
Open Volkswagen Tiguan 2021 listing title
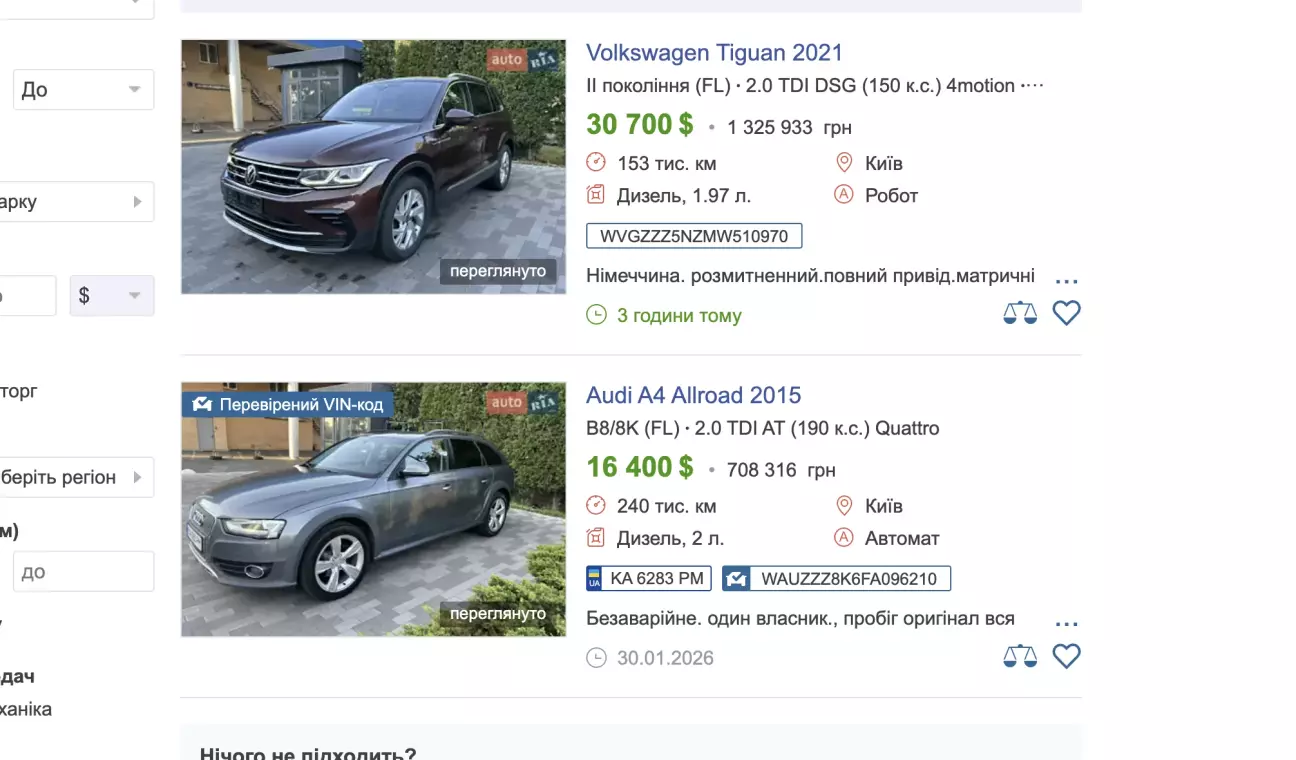714,53
